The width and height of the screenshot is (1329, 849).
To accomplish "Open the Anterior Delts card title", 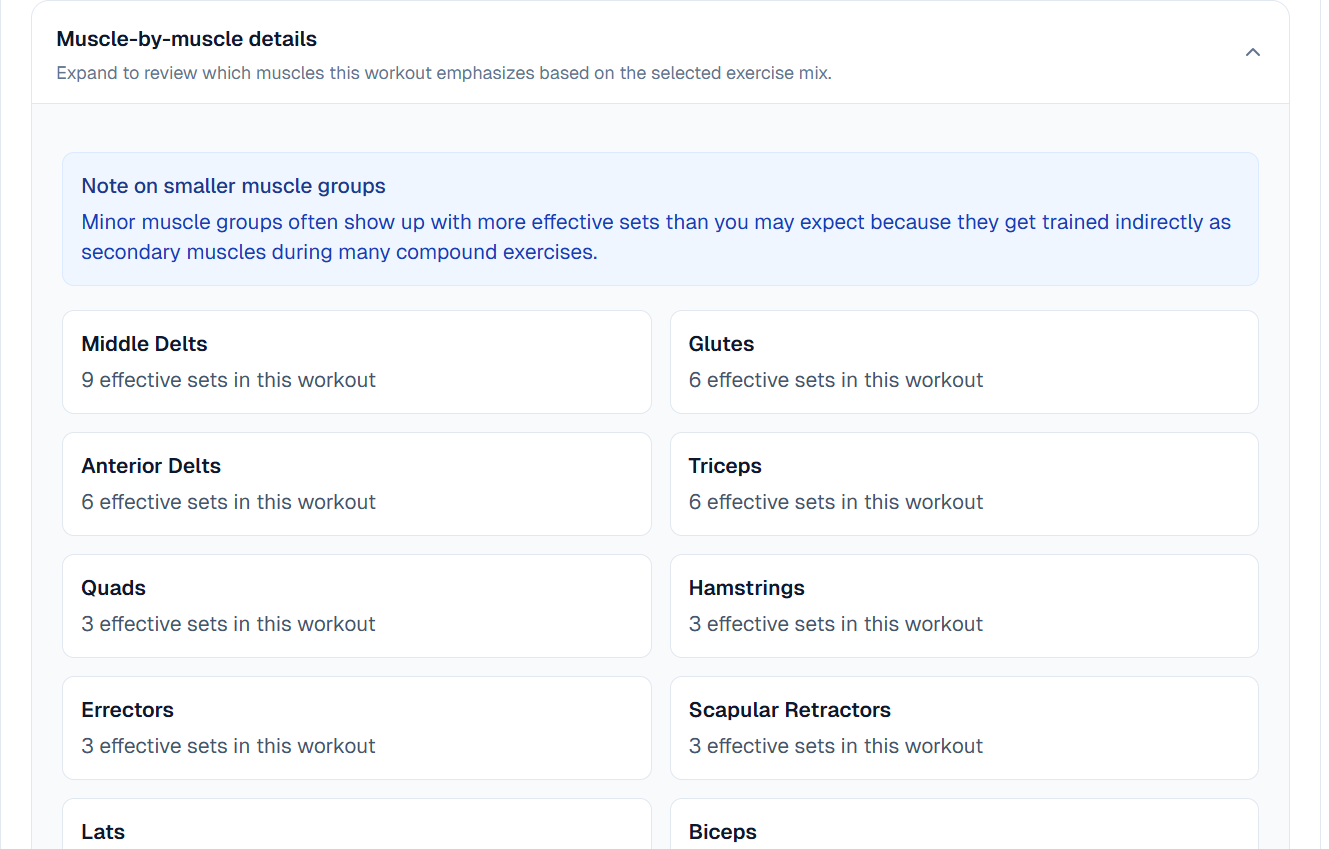I will [151, 466].
